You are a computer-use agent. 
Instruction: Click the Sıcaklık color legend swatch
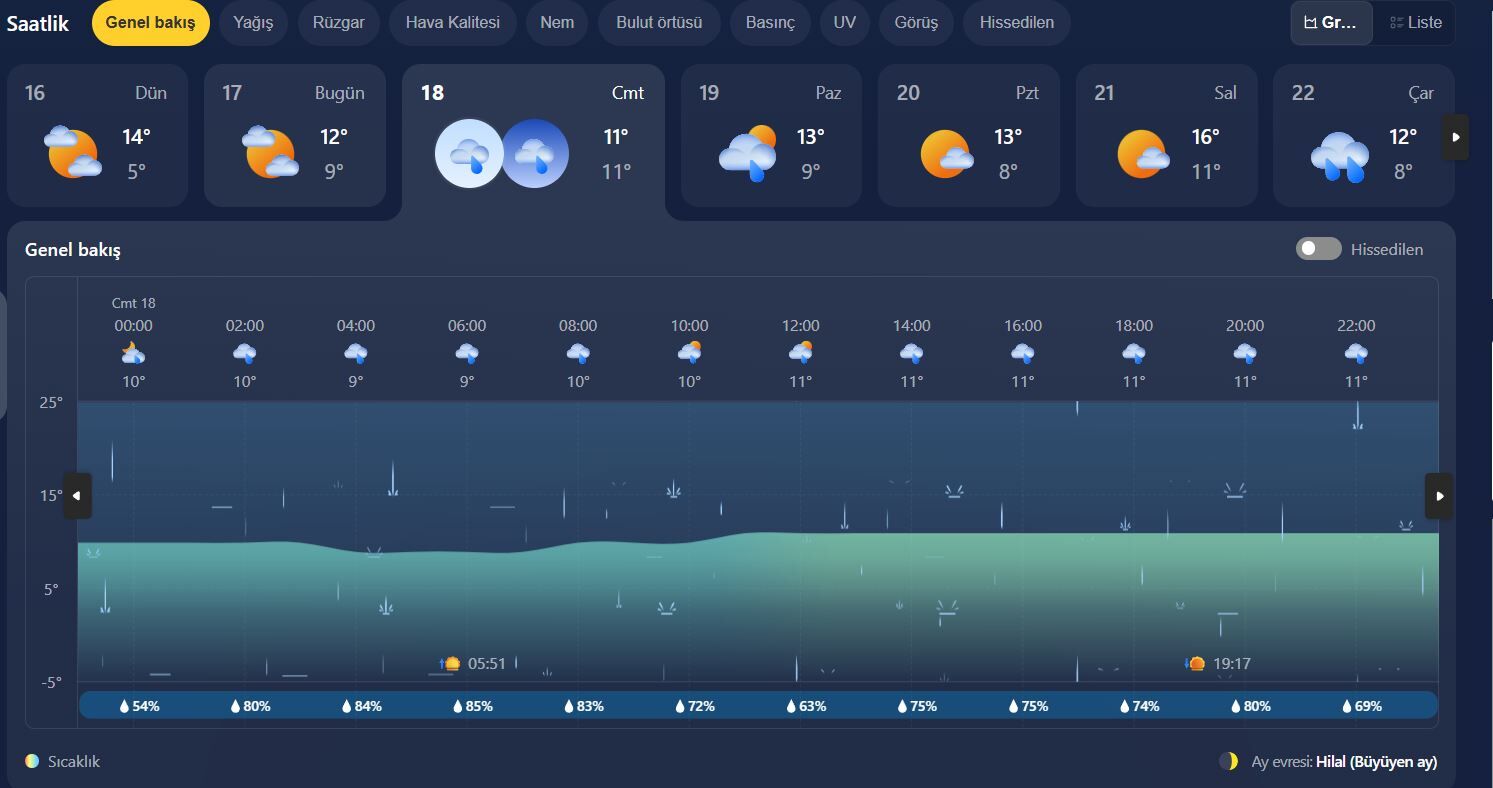pyautogui.click(x=32, y=762)
